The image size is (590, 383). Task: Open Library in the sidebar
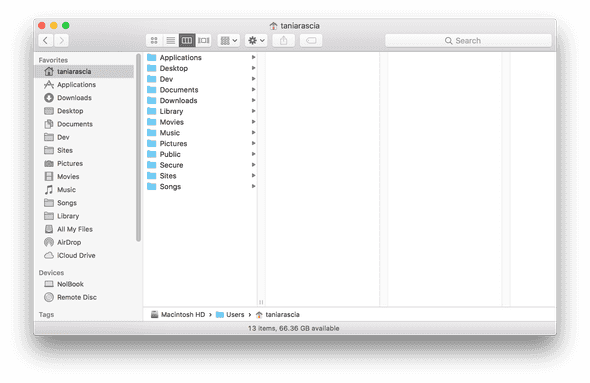coord(84,216)
